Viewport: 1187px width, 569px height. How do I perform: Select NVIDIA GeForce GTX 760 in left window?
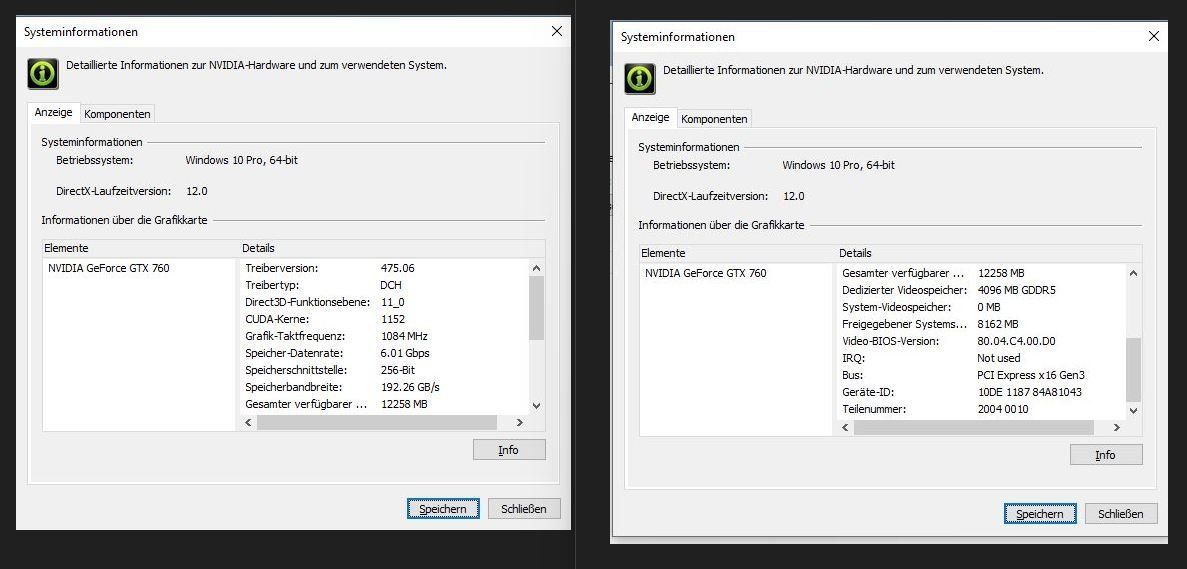[109, 268]
